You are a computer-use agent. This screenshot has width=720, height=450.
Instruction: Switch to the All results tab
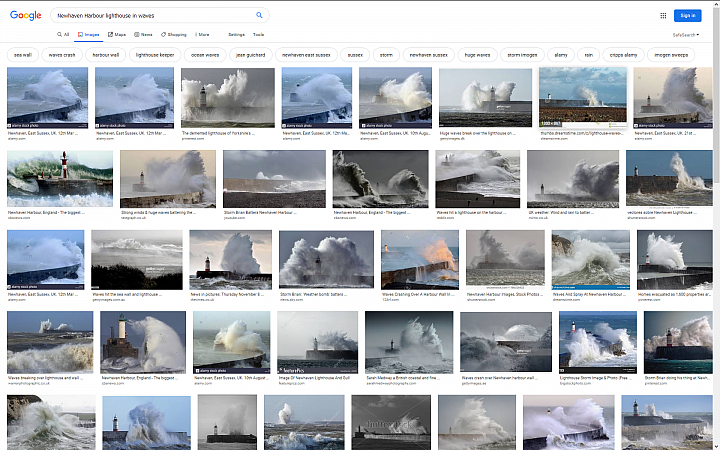pyautogui.click(x=63, y=34)
